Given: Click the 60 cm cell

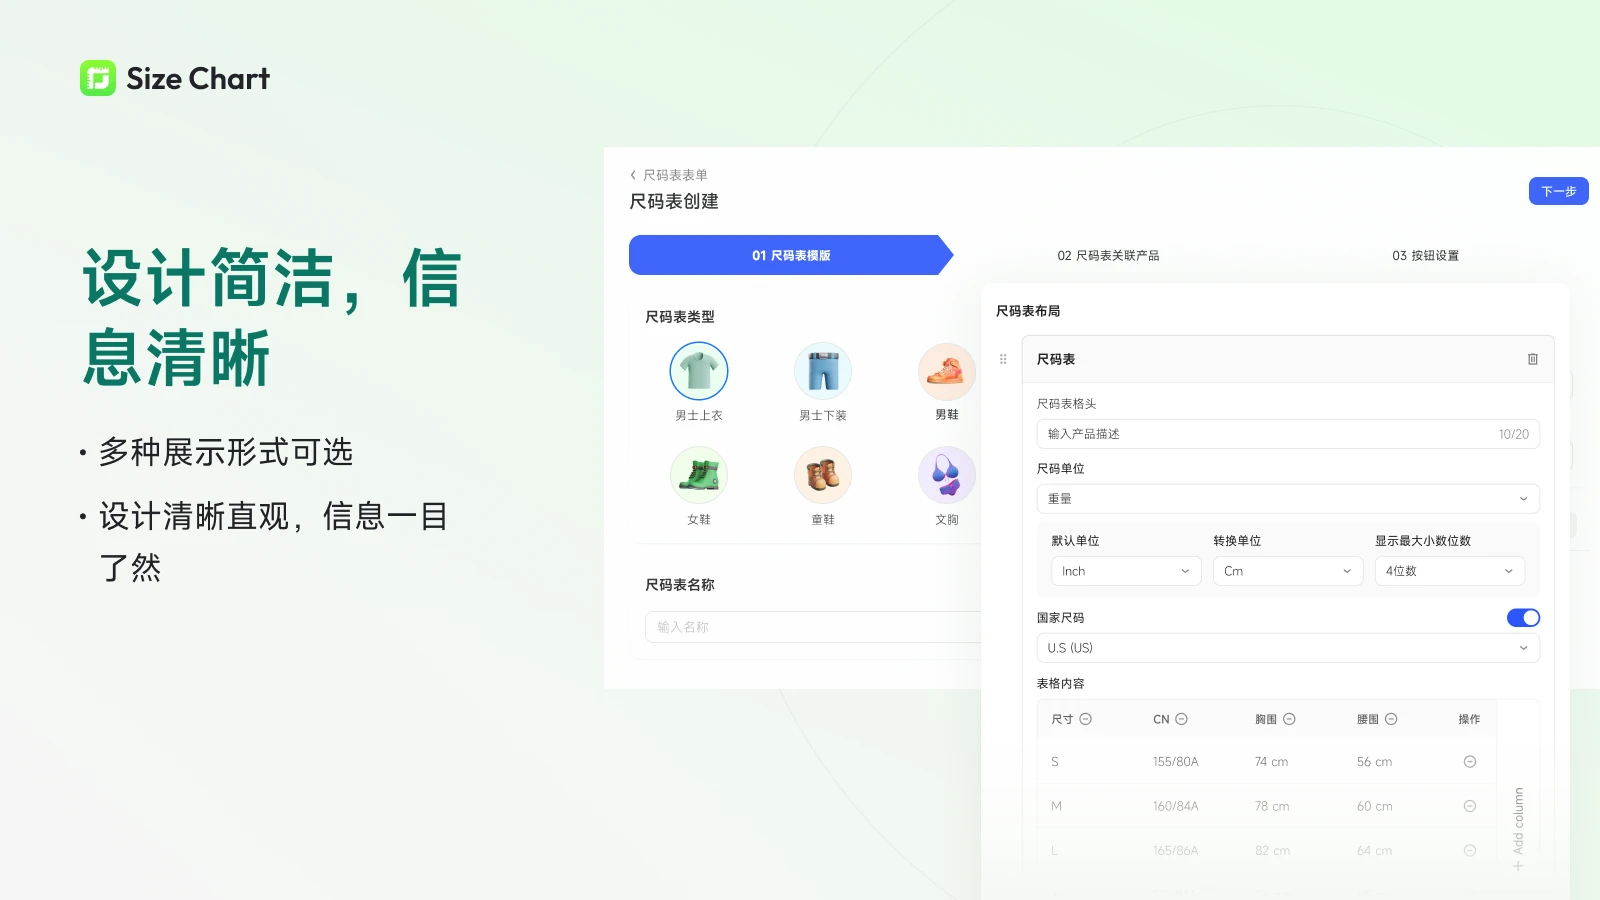Looking at the screenshot, I should [x=1374, y=806].
